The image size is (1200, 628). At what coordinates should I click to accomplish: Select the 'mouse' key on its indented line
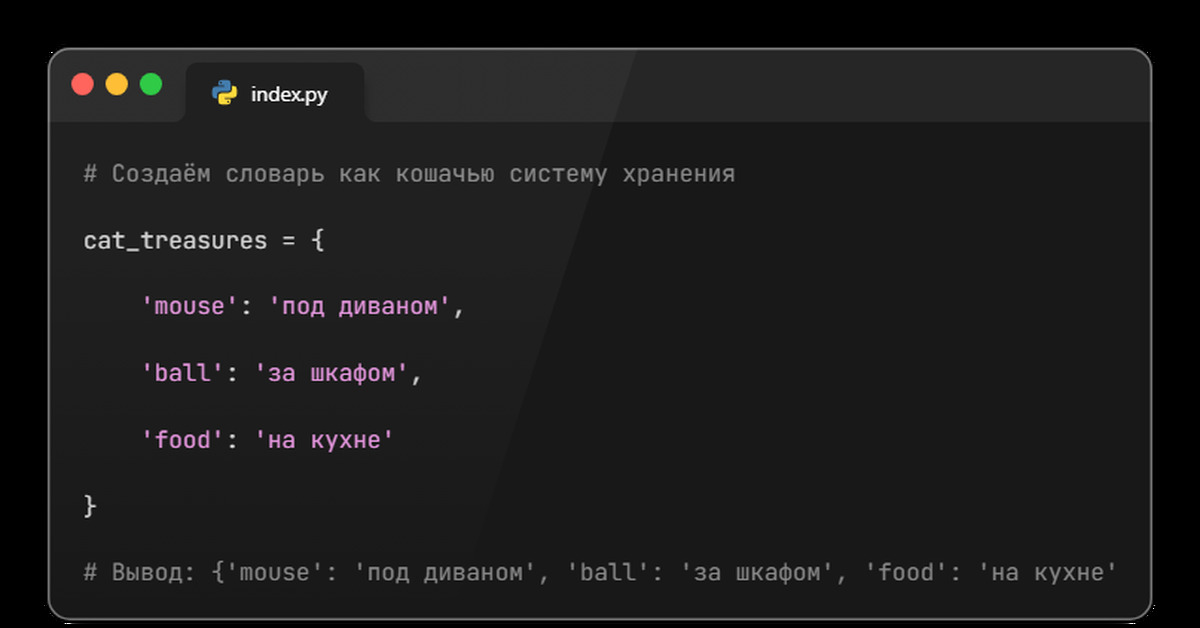(189, 307)
